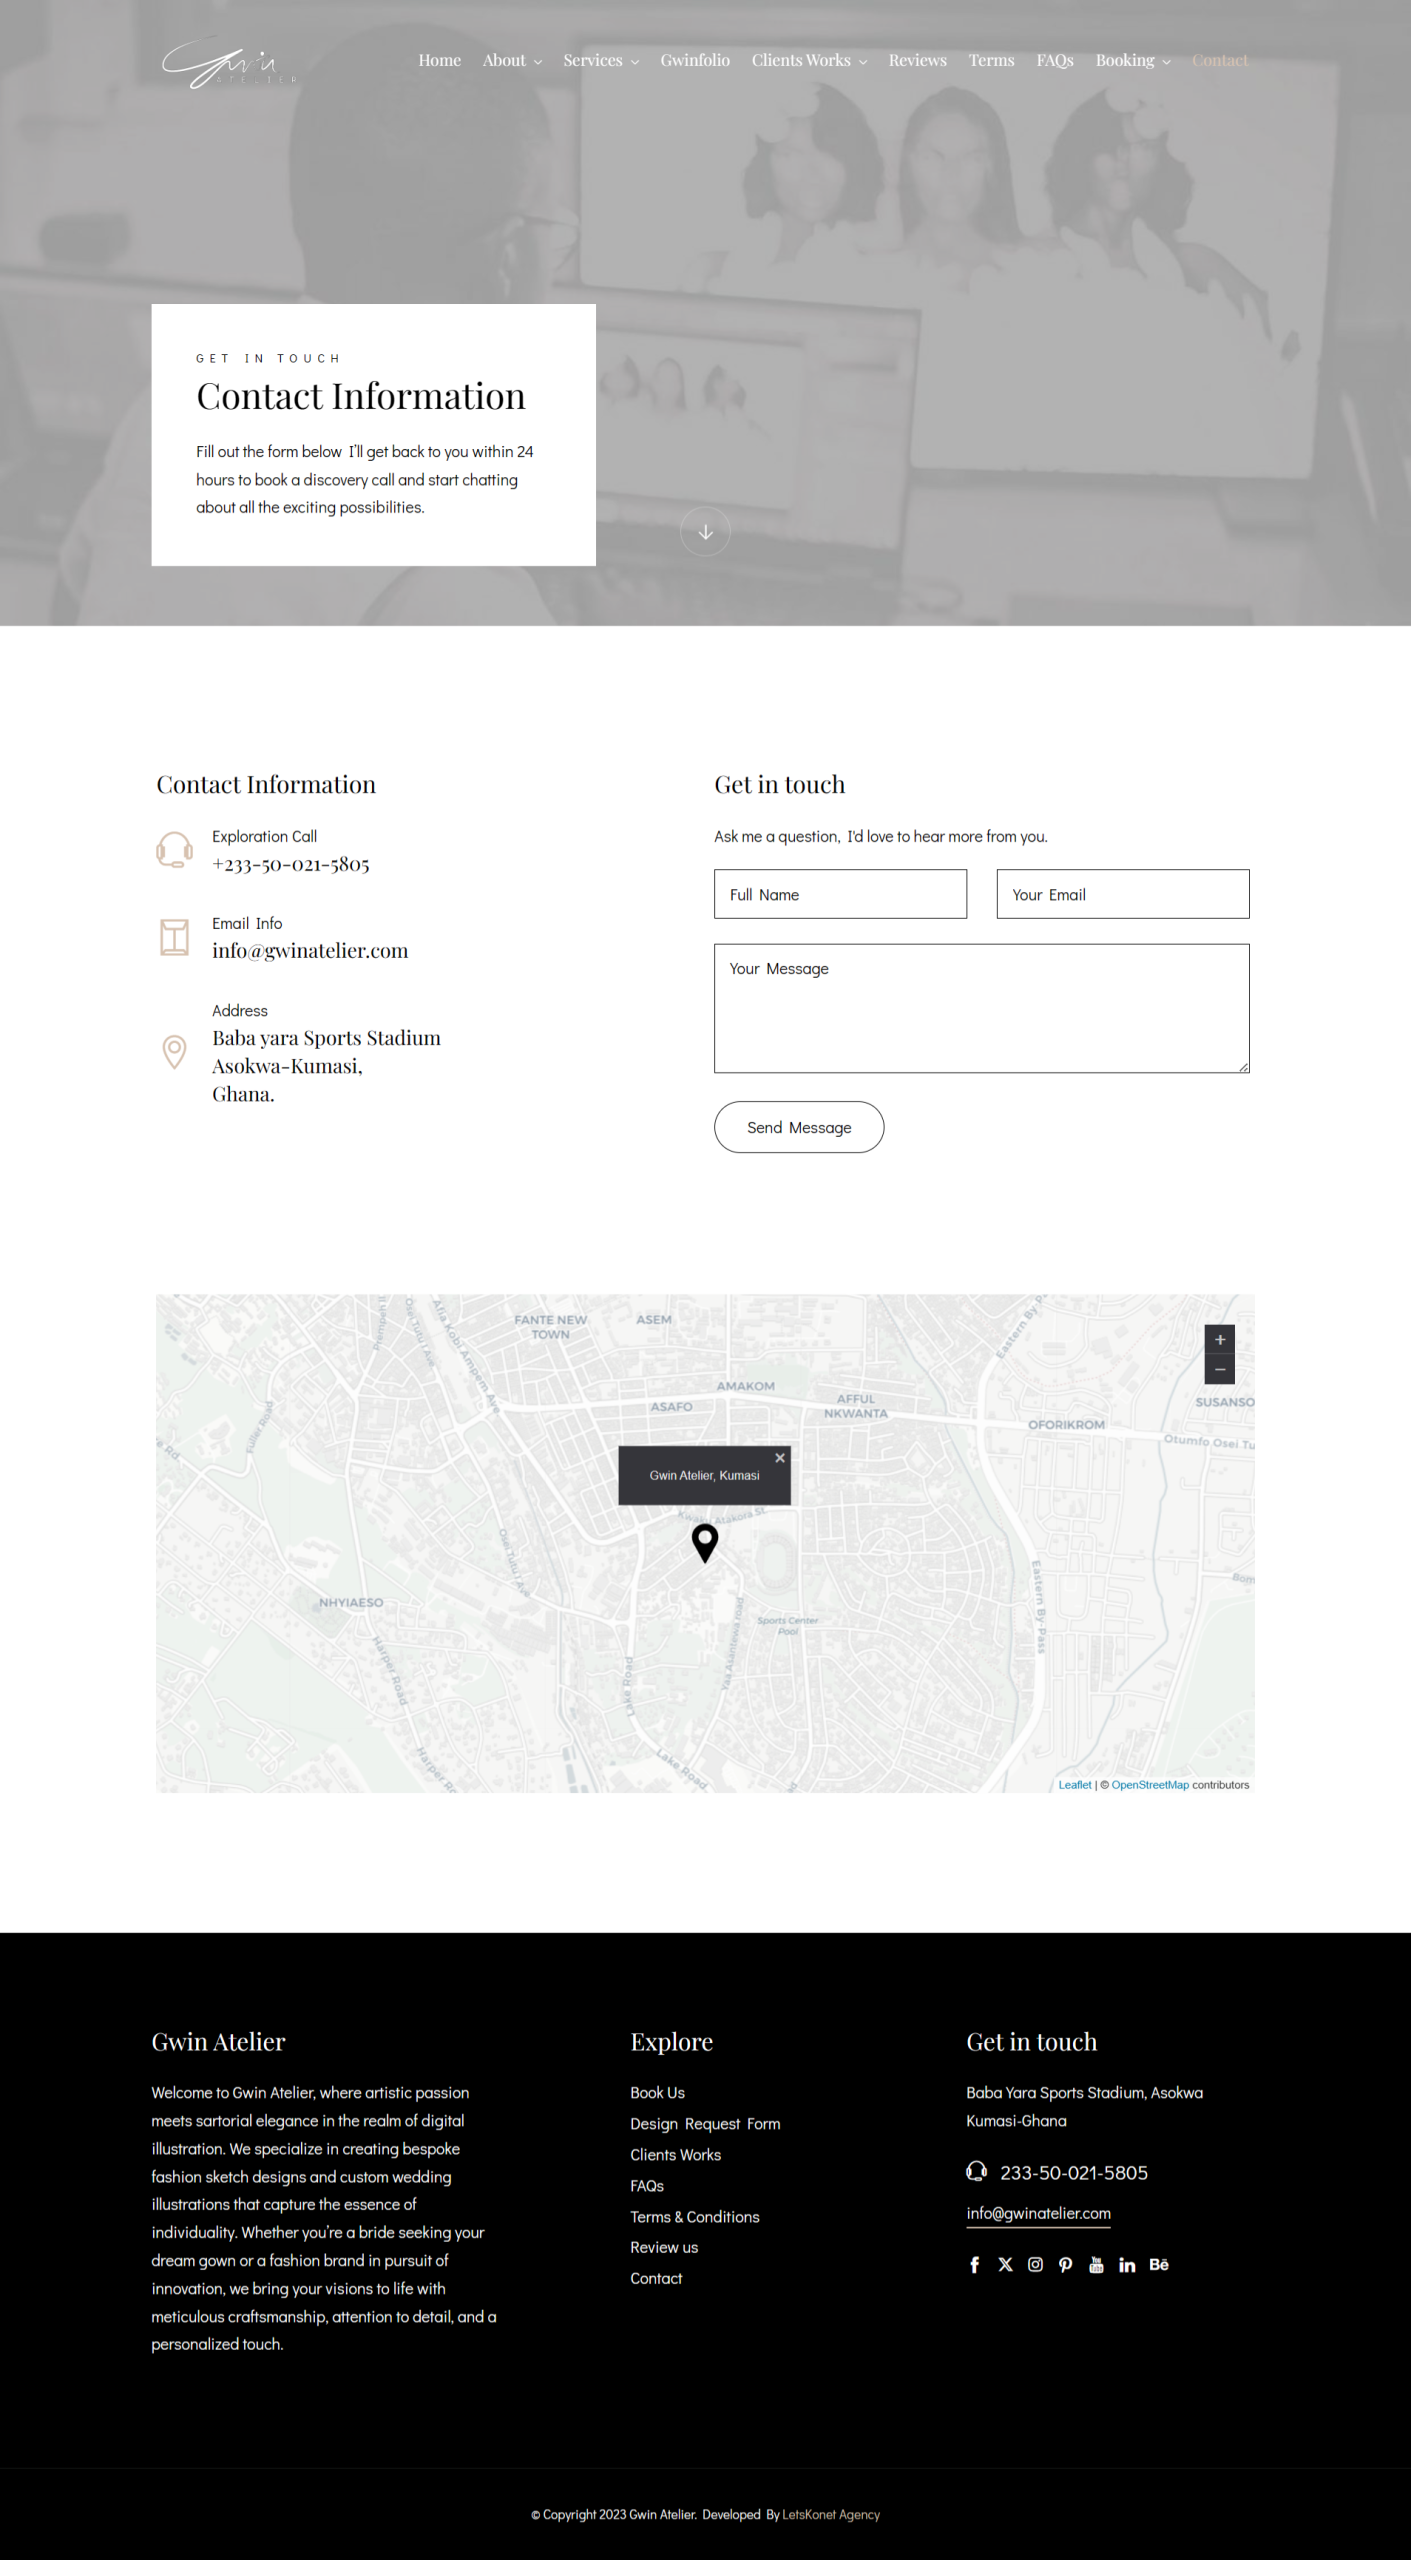Screen dimensions: 1411x2560
Task: Open the LinkedIn profile from footer
Action: click(1127, 2265)
